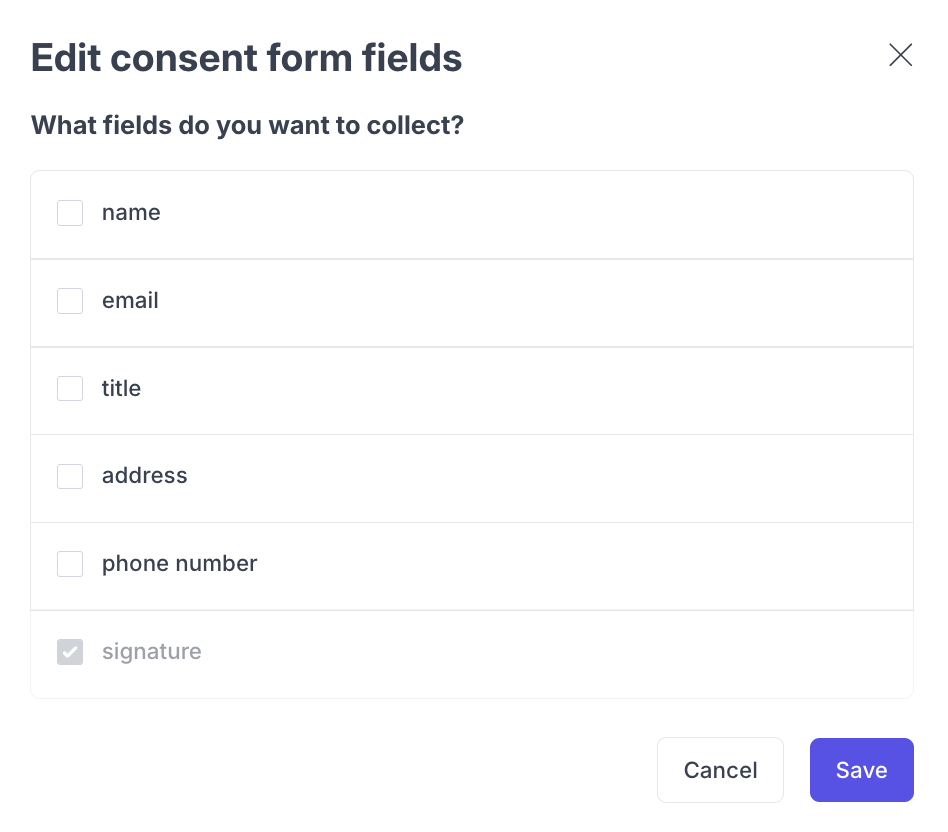Click the disabled signature checkbox

coord(70,652)
